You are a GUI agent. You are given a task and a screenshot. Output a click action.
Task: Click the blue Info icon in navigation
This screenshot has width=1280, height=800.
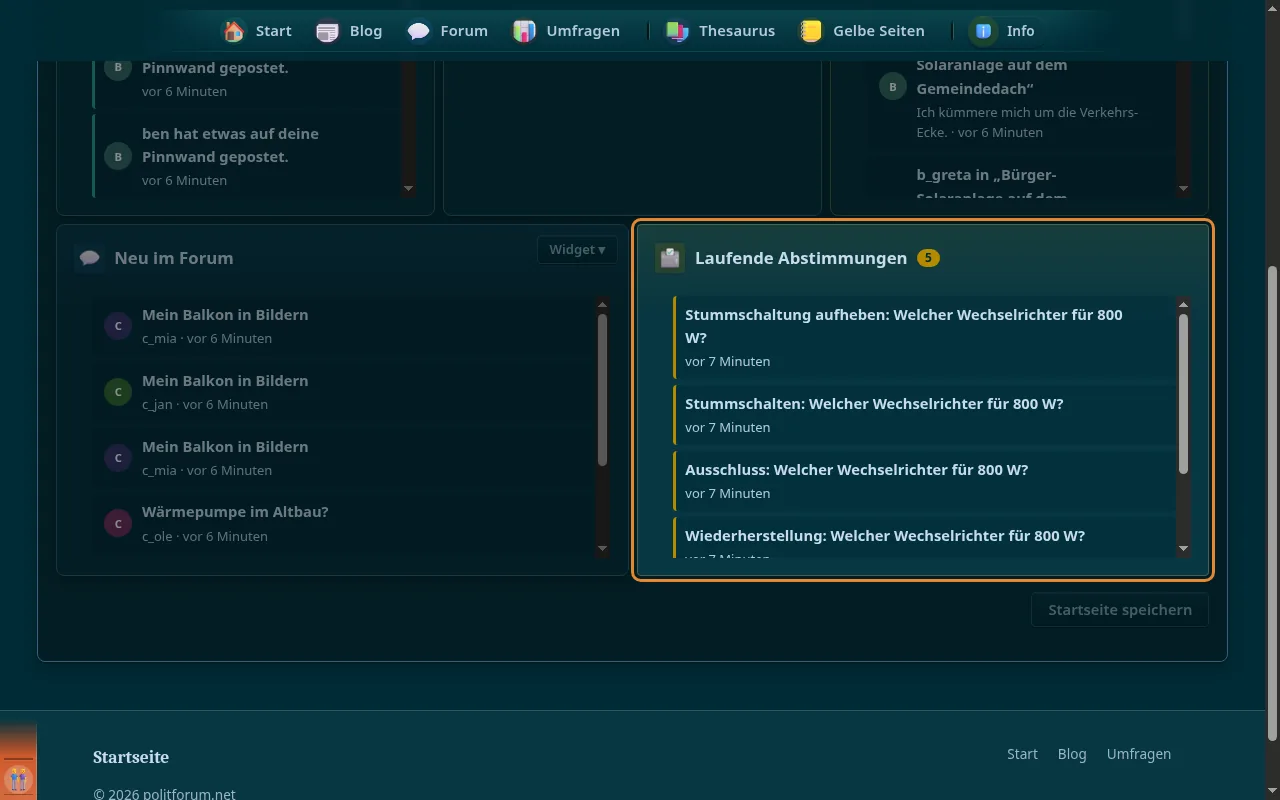(x=984, y=31)
